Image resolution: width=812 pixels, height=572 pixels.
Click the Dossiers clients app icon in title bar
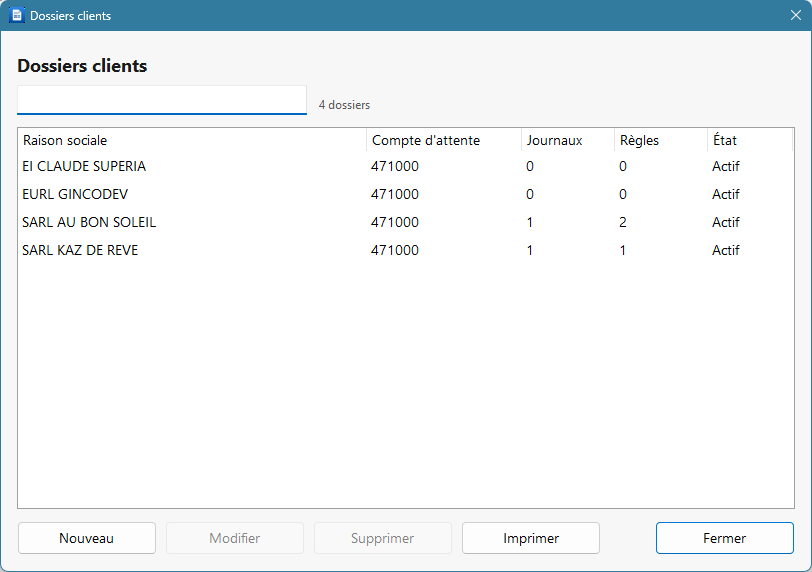(17, 16)
